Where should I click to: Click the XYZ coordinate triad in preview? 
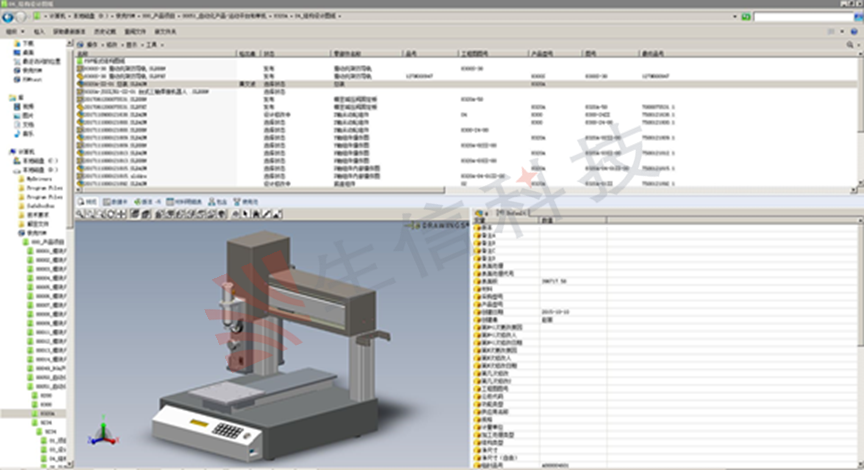coord(101,434)
